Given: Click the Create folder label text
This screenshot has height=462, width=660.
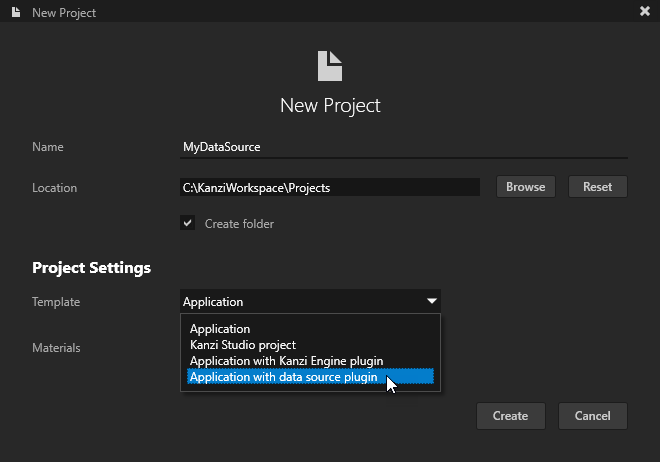Looking at the screenshot, I should click(x=239, y=224).
